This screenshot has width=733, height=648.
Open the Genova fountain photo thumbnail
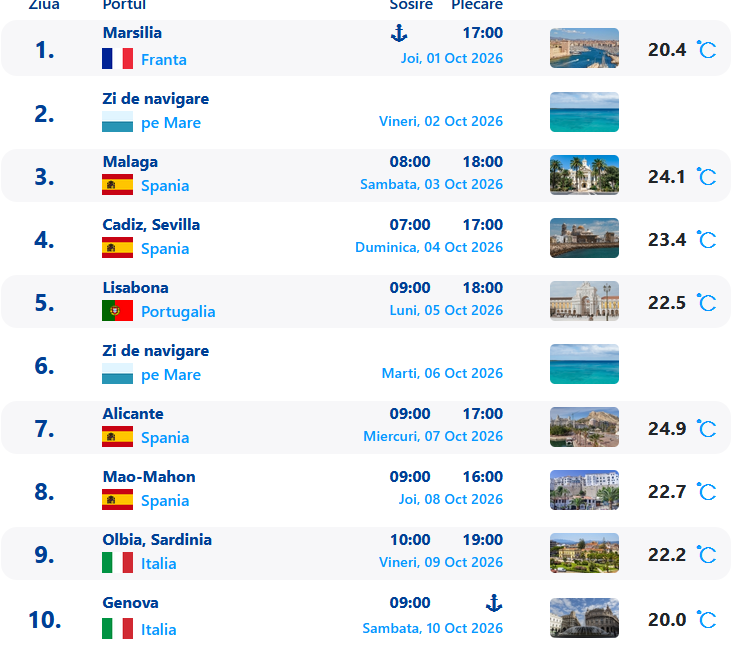(x=584, y=618)
